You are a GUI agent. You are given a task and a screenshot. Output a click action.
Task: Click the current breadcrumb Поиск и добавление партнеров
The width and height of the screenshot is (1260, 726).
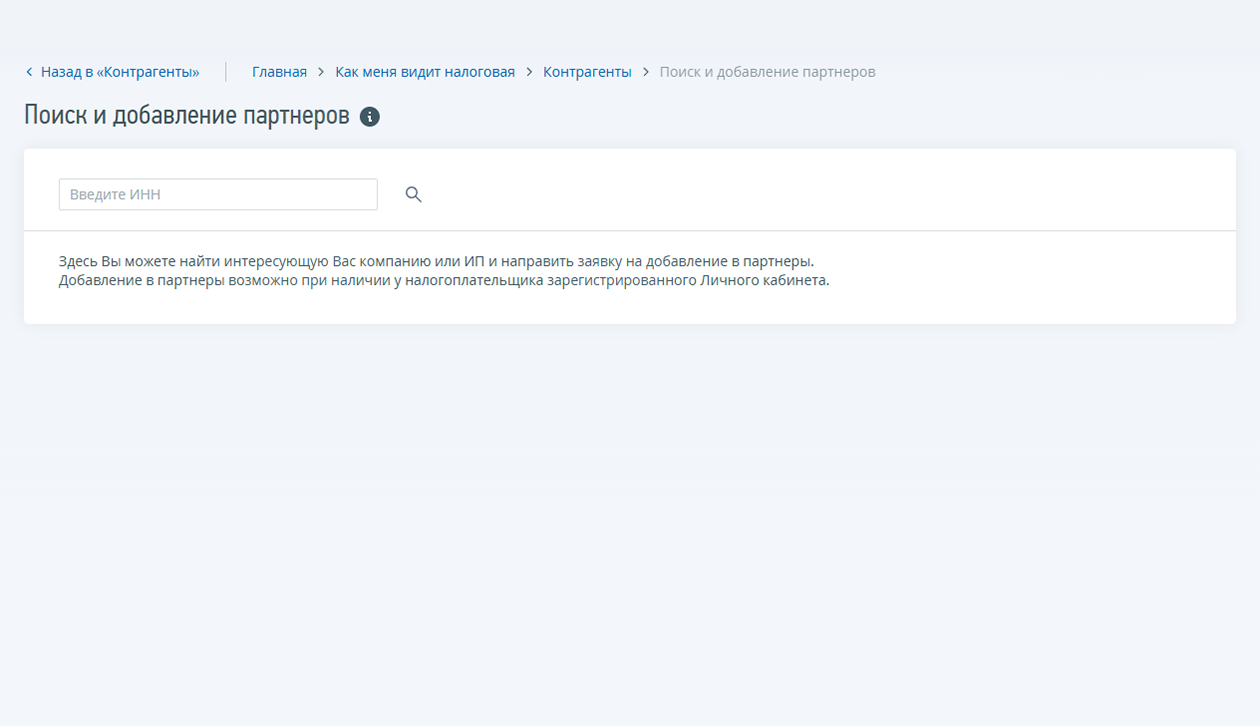point(767,72)
